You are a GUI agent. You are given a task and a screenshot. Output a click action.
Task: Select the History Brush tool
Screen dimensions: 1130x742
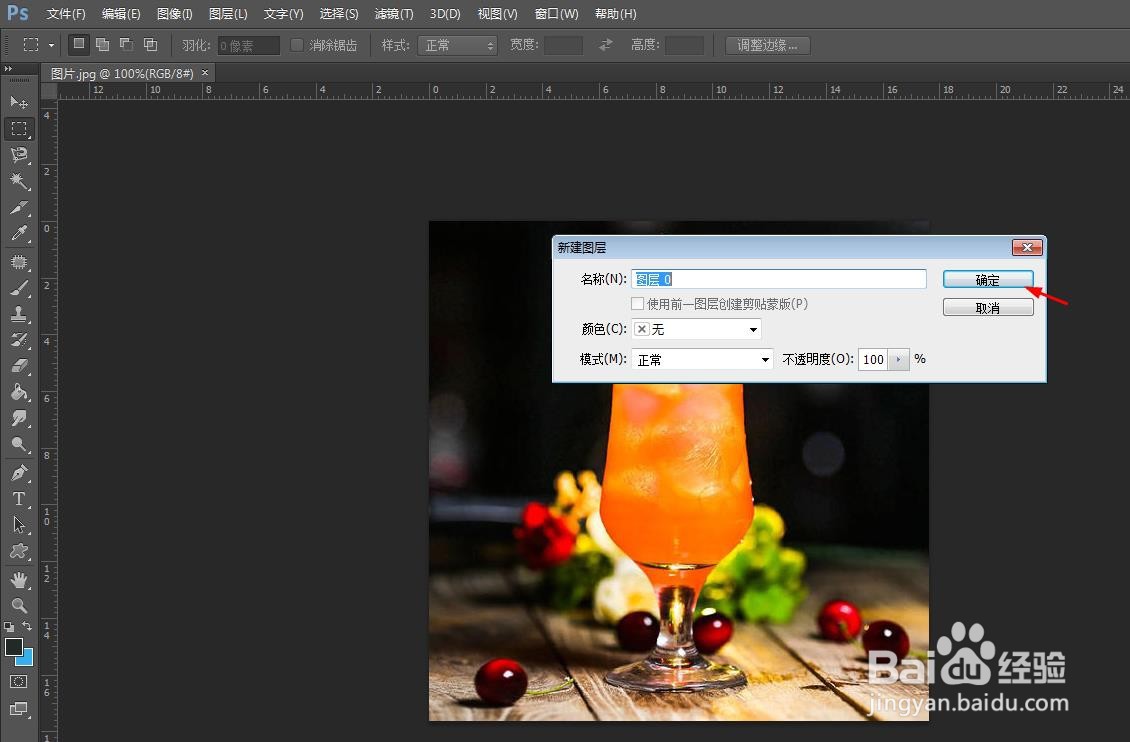pyautogui.click(x=19, y=340)
